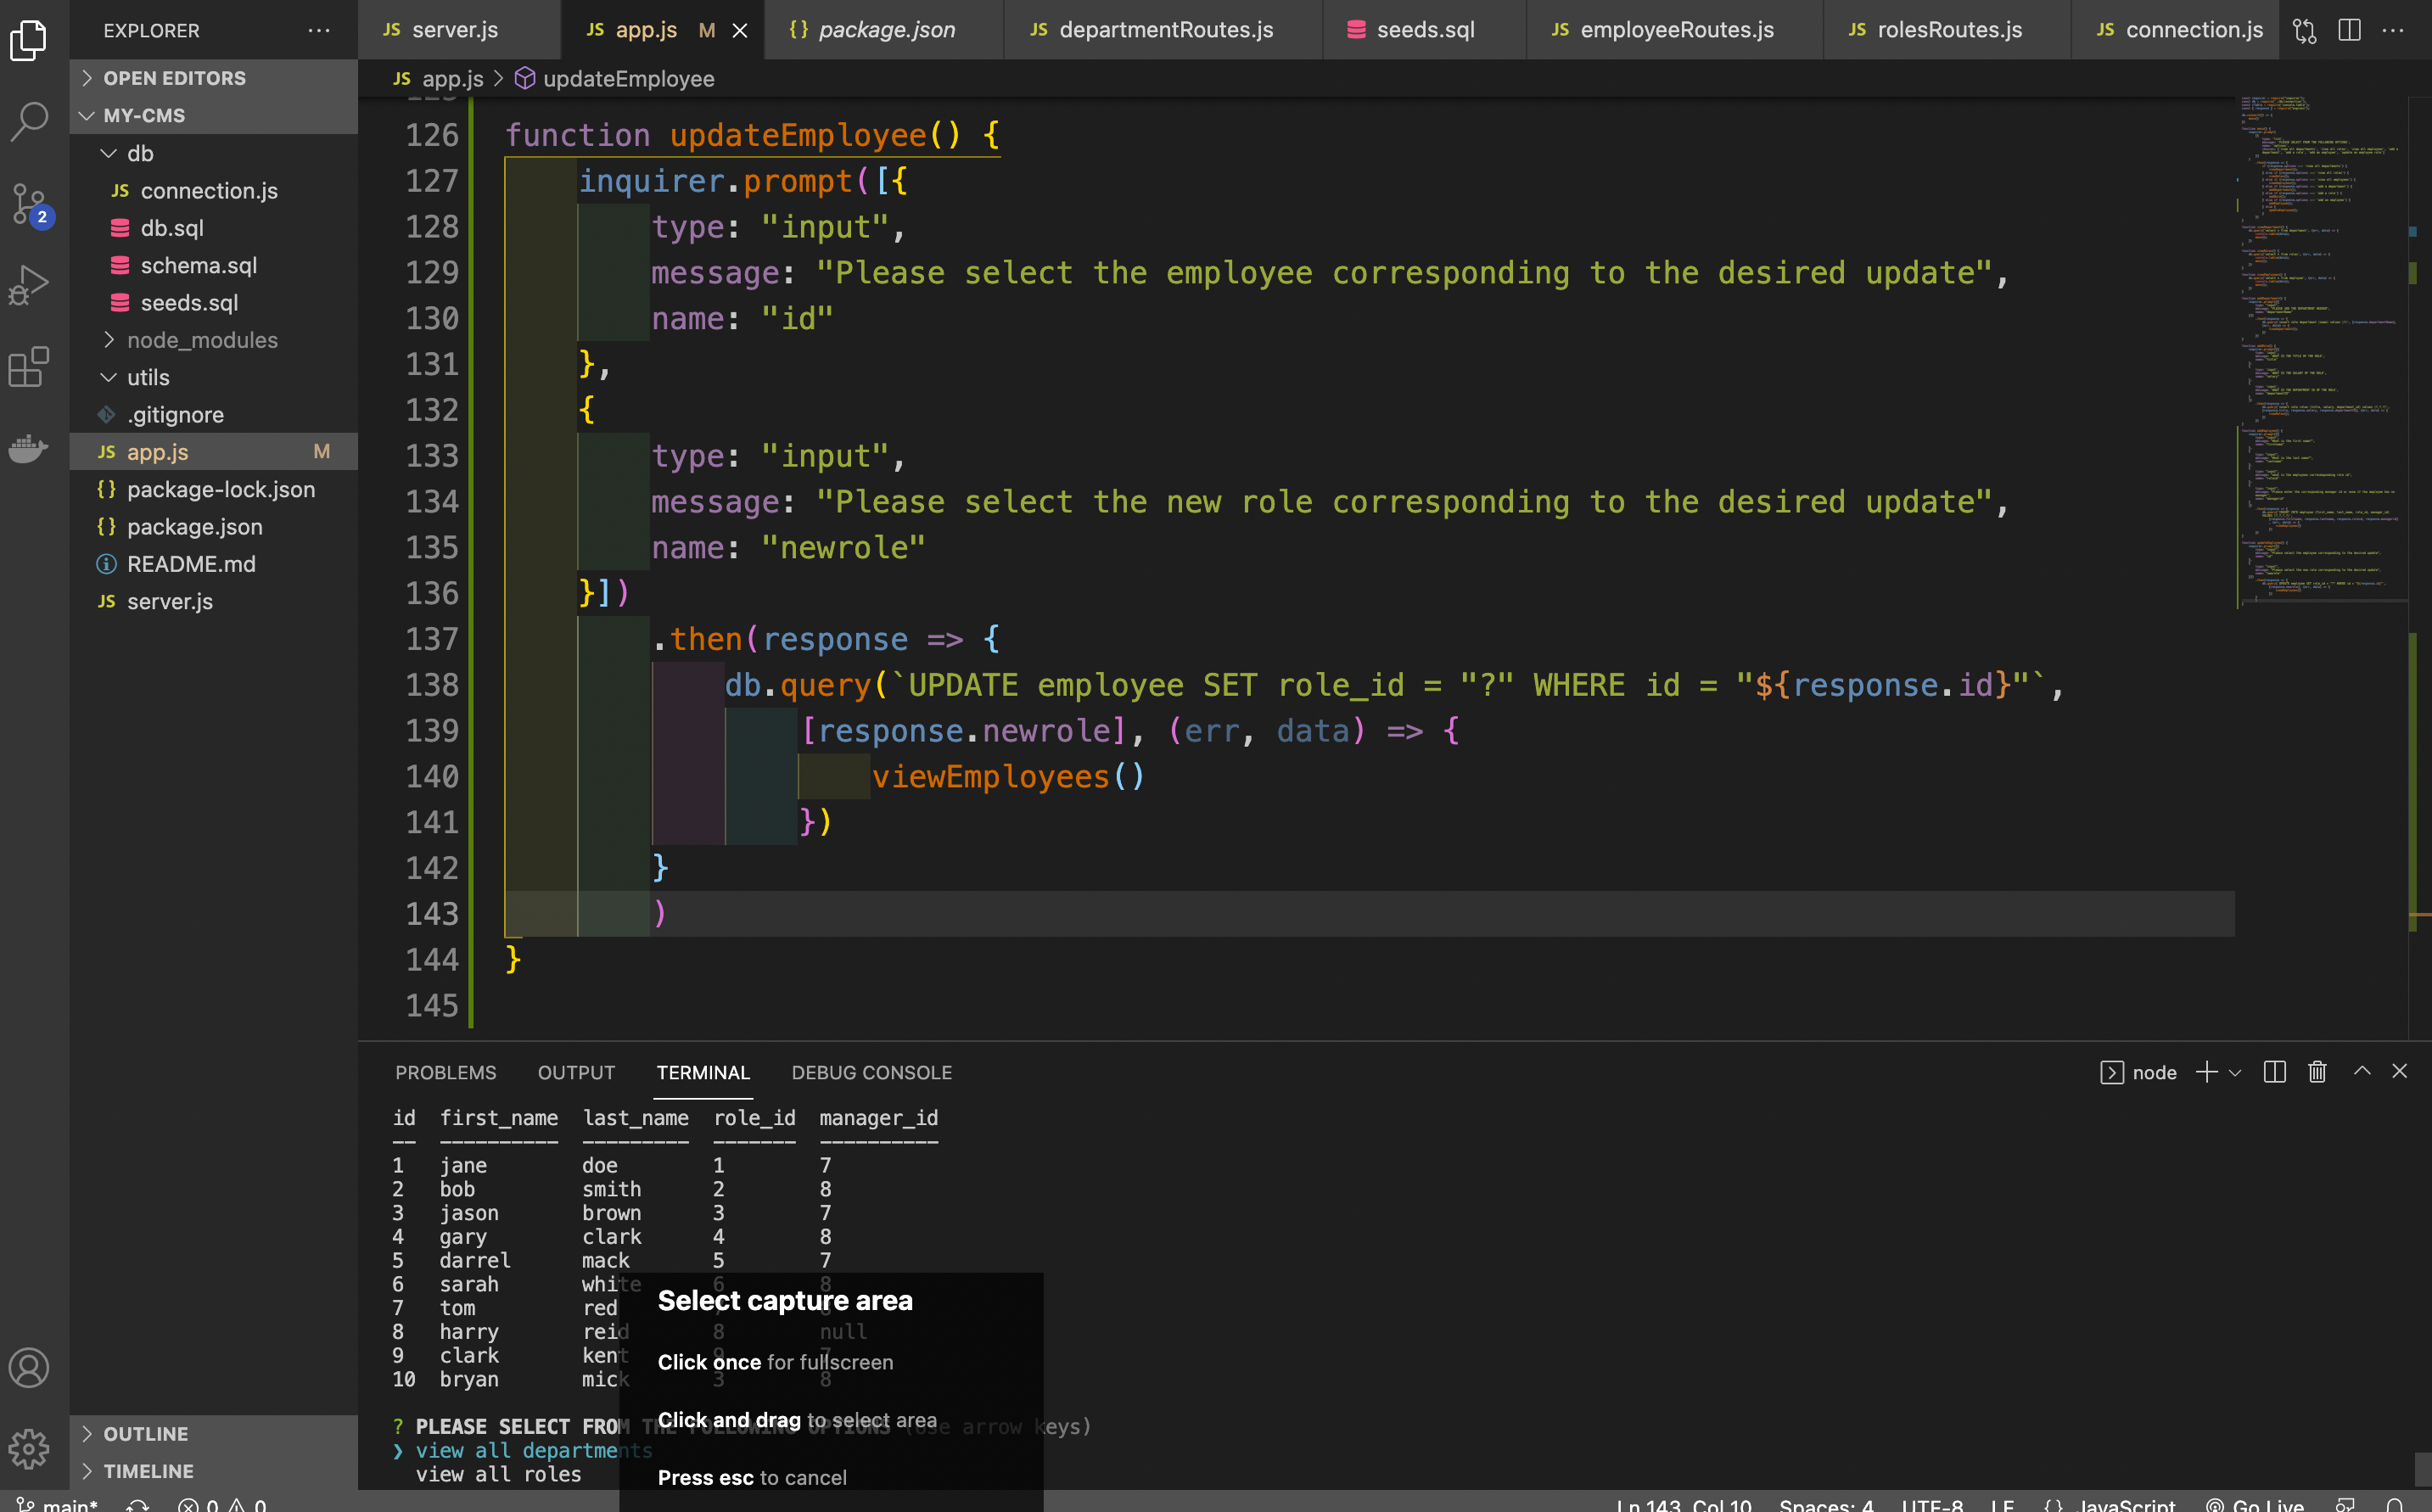The image size is (2432, 1512).
Task: Open the seeds.sql editor tab
Action: click(x=1424, y=30)
